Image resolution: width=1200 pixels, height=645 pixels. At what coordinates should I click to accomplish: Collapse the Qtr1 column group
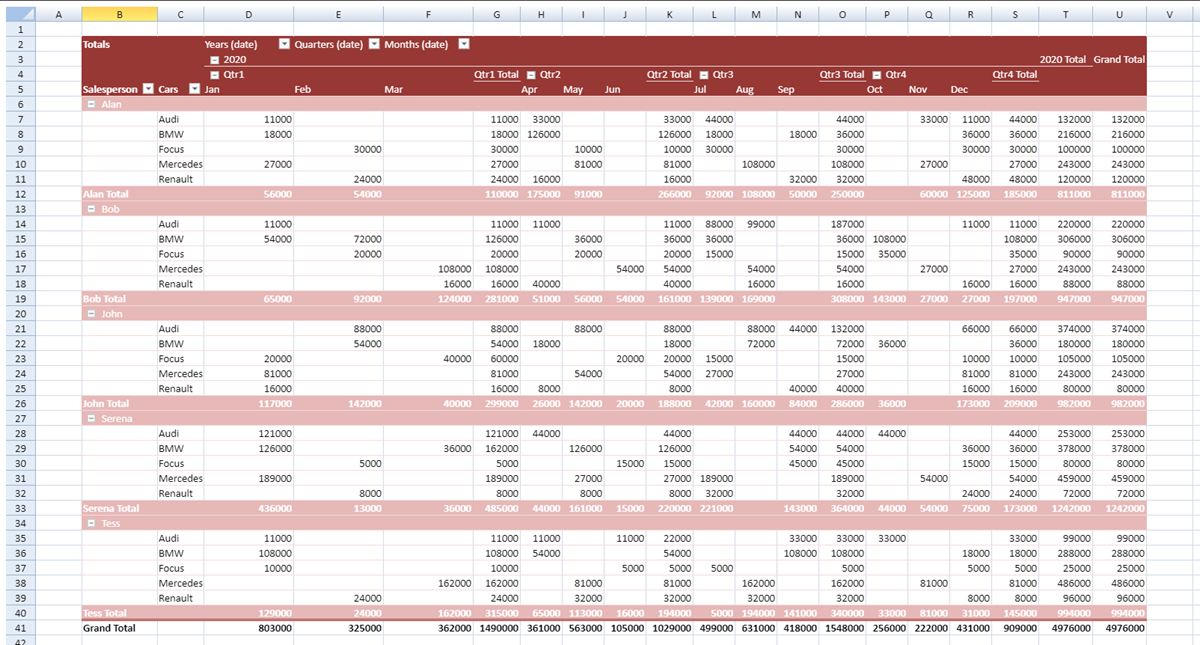(x=214, y=75)
